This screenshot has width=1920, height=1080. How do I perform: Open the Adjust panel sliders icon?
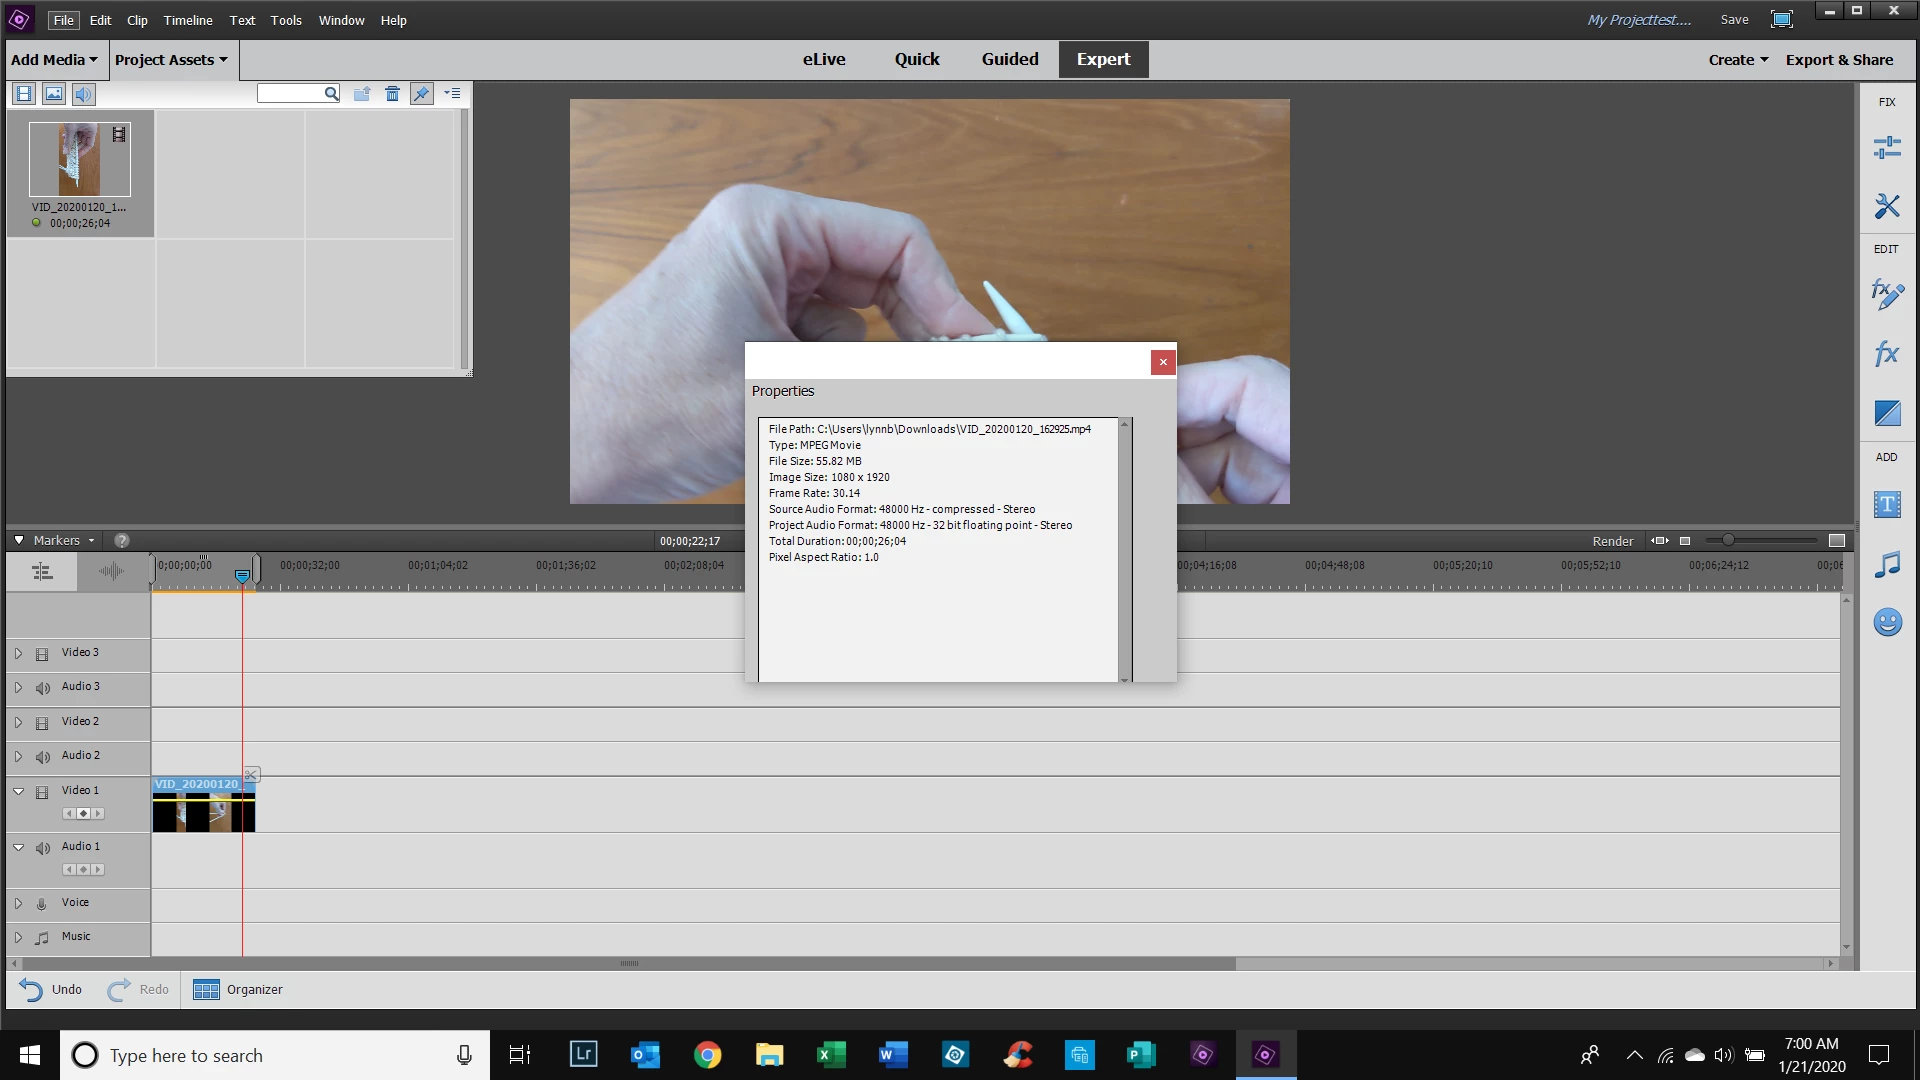point(1887,148)
